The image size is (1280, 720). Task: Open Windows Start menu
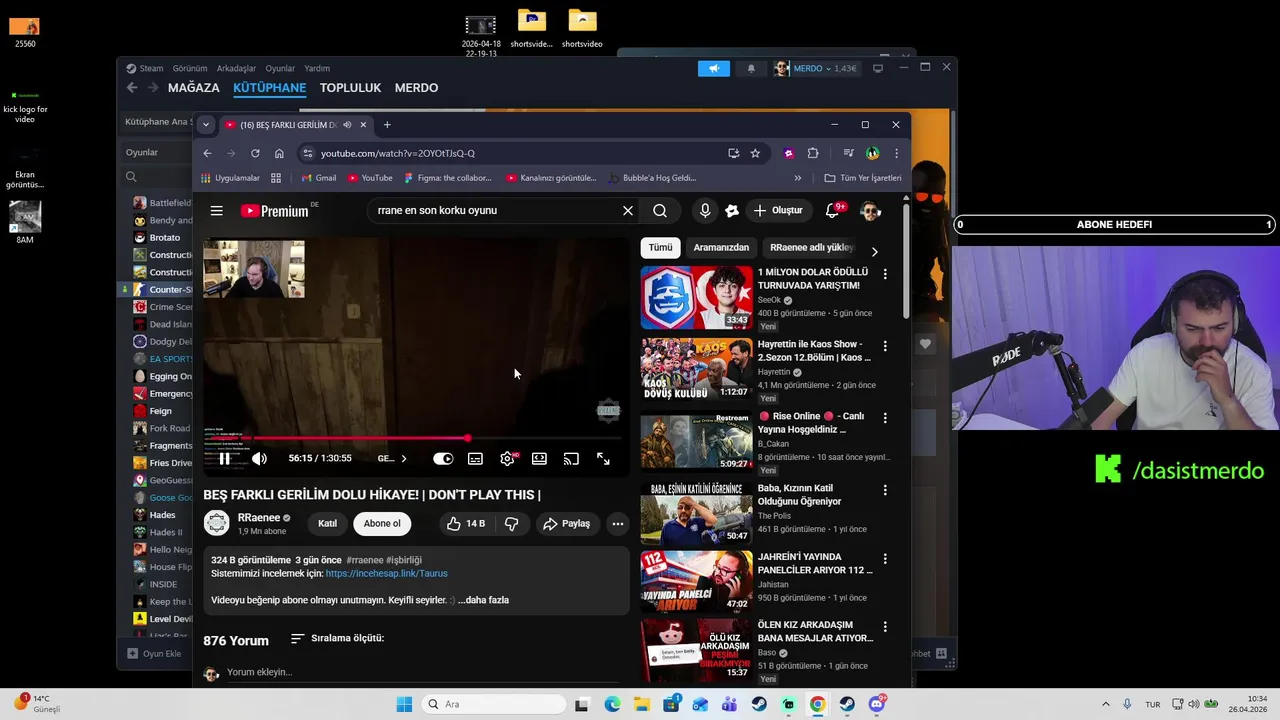[404, 704]
